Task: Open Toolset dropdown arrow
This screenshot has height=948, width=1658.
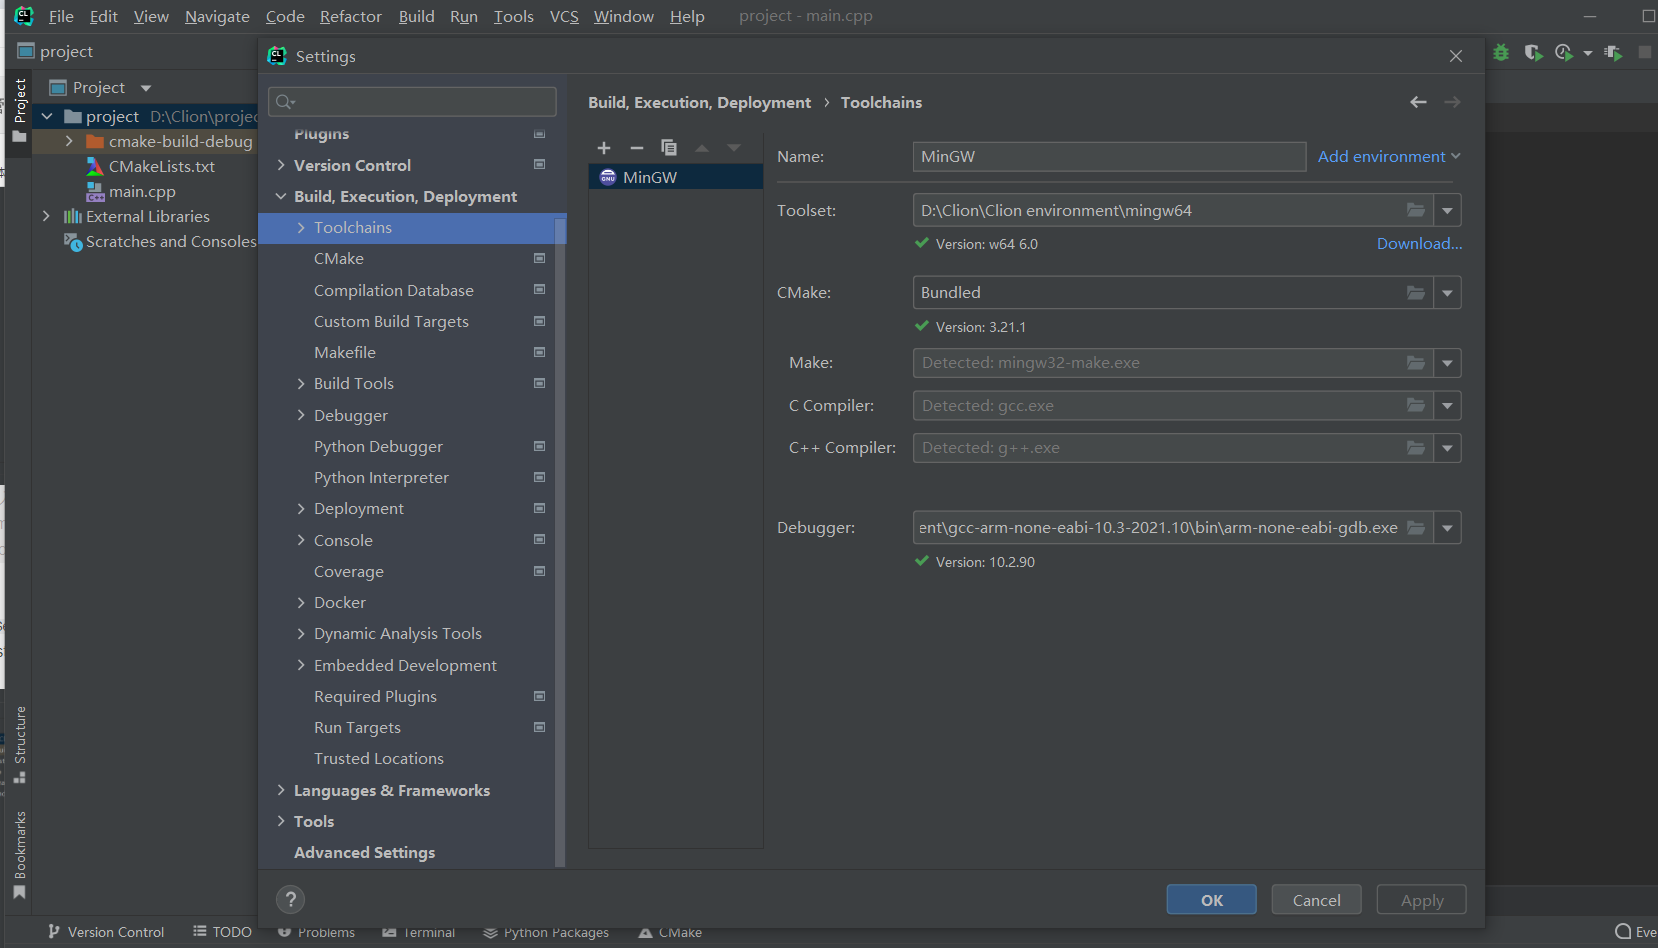Action: (x=1447, y=210)
